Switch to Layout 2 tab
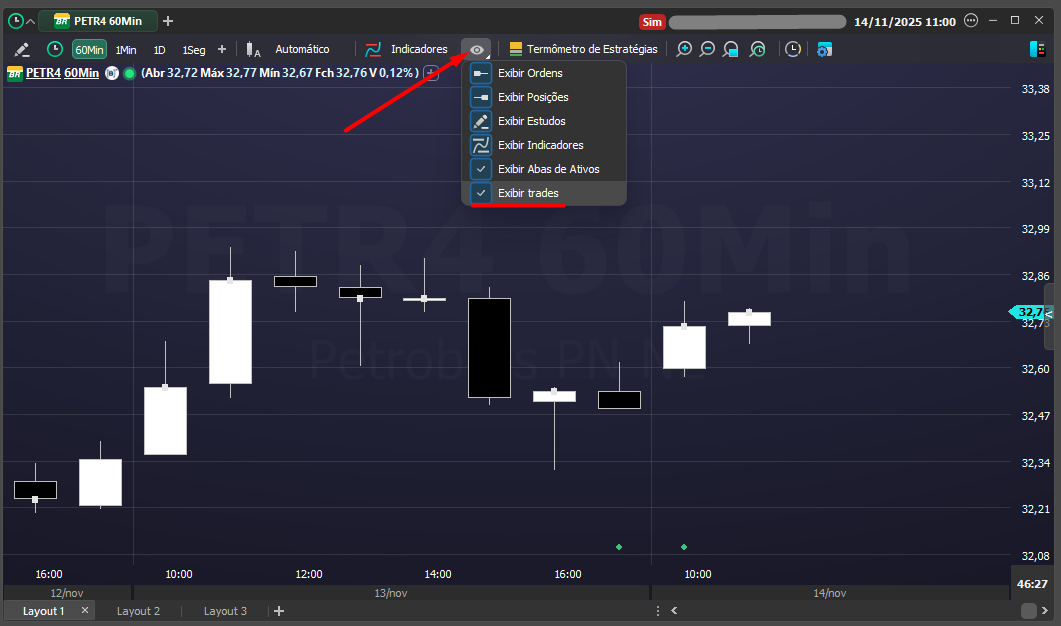This screenshot has width=1061, height=626. 138,611
